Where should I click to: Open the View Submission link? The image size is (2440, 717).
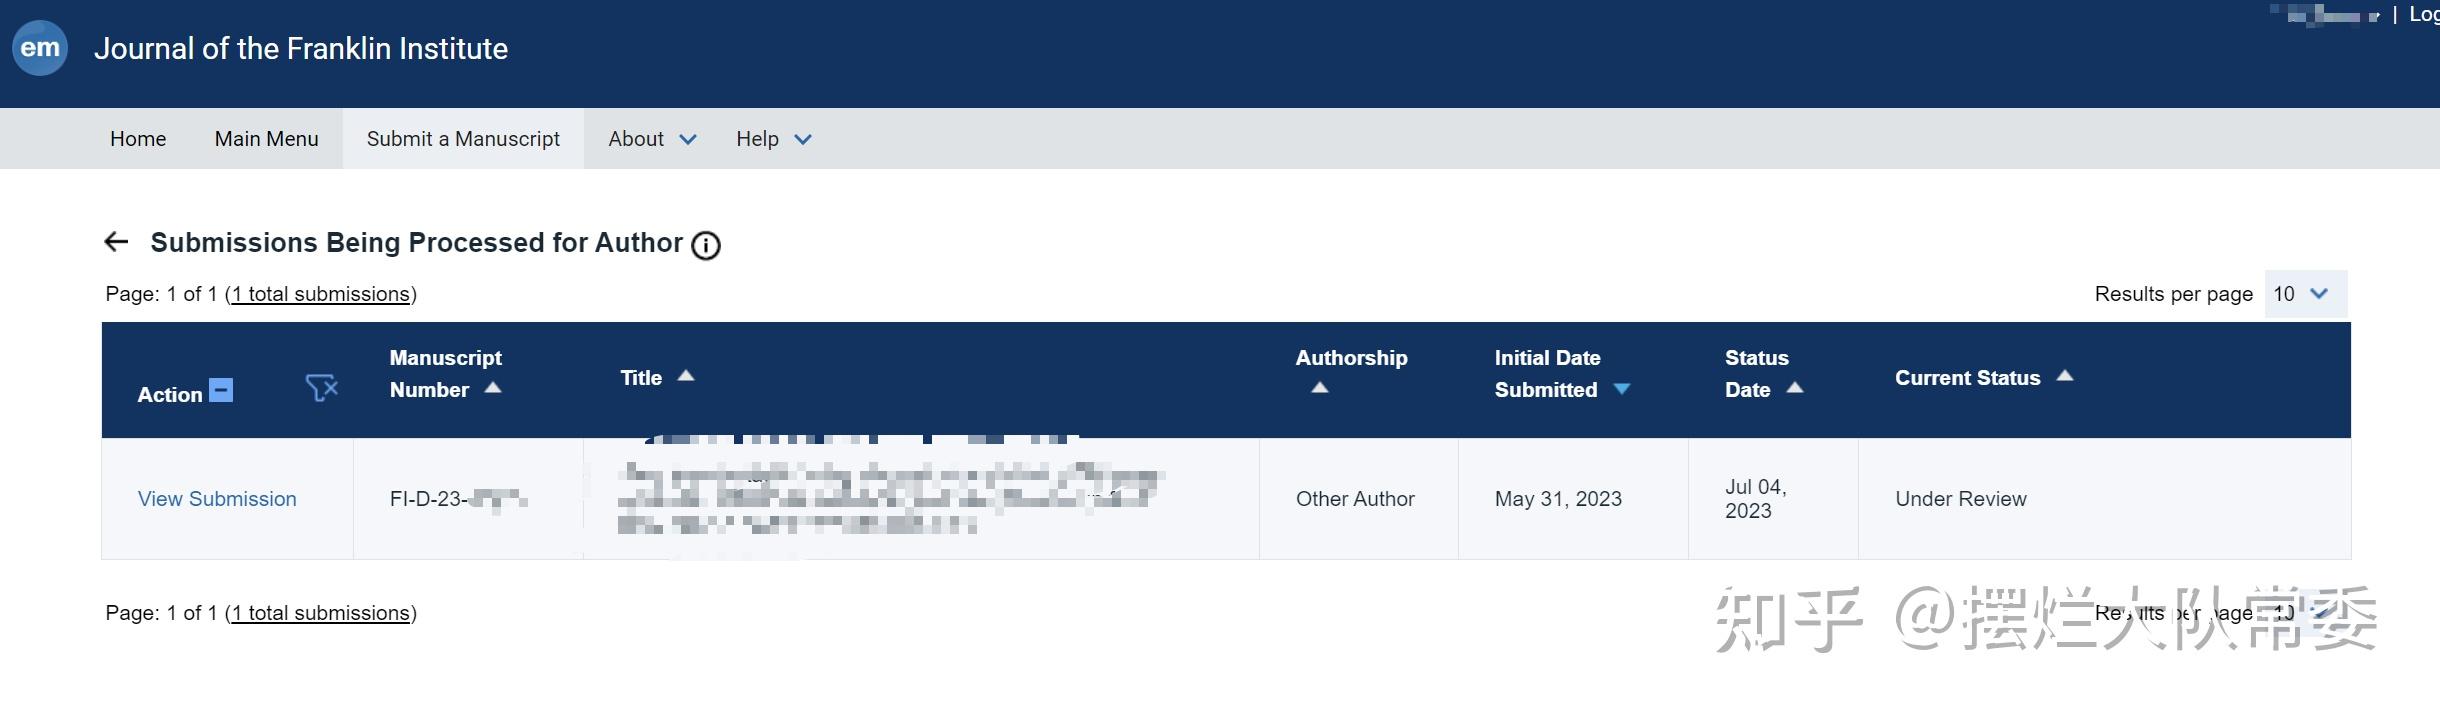point(217,499)
